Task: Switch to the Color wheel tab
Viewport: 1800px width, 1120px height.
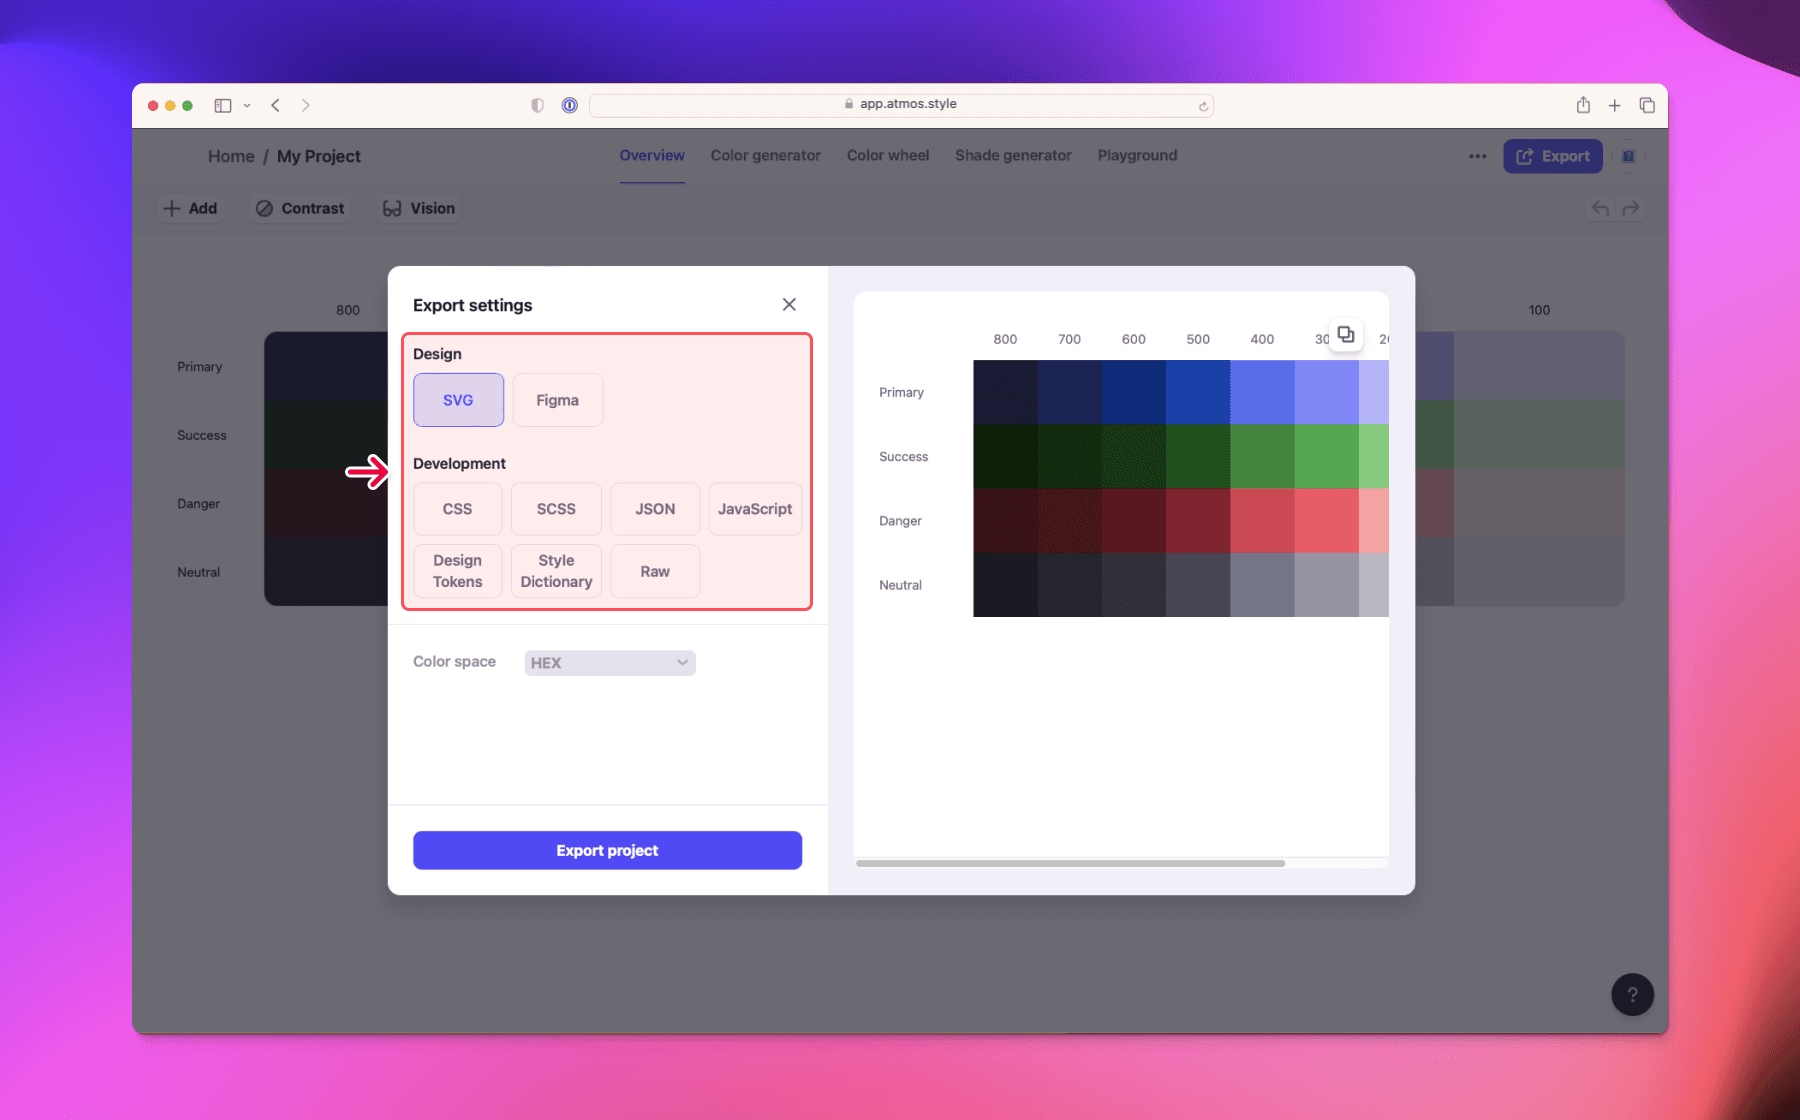Action: point(887,156)
